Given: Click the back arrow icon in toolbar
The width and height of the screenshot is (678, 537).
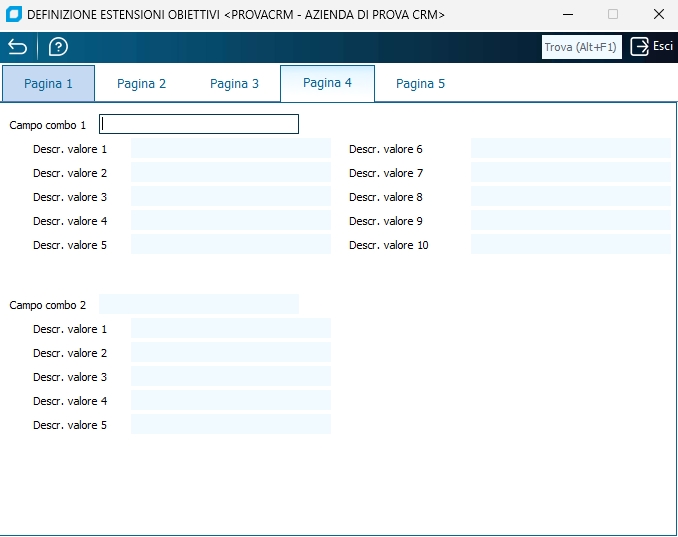Looking at the screenshot, I should 17,47.
